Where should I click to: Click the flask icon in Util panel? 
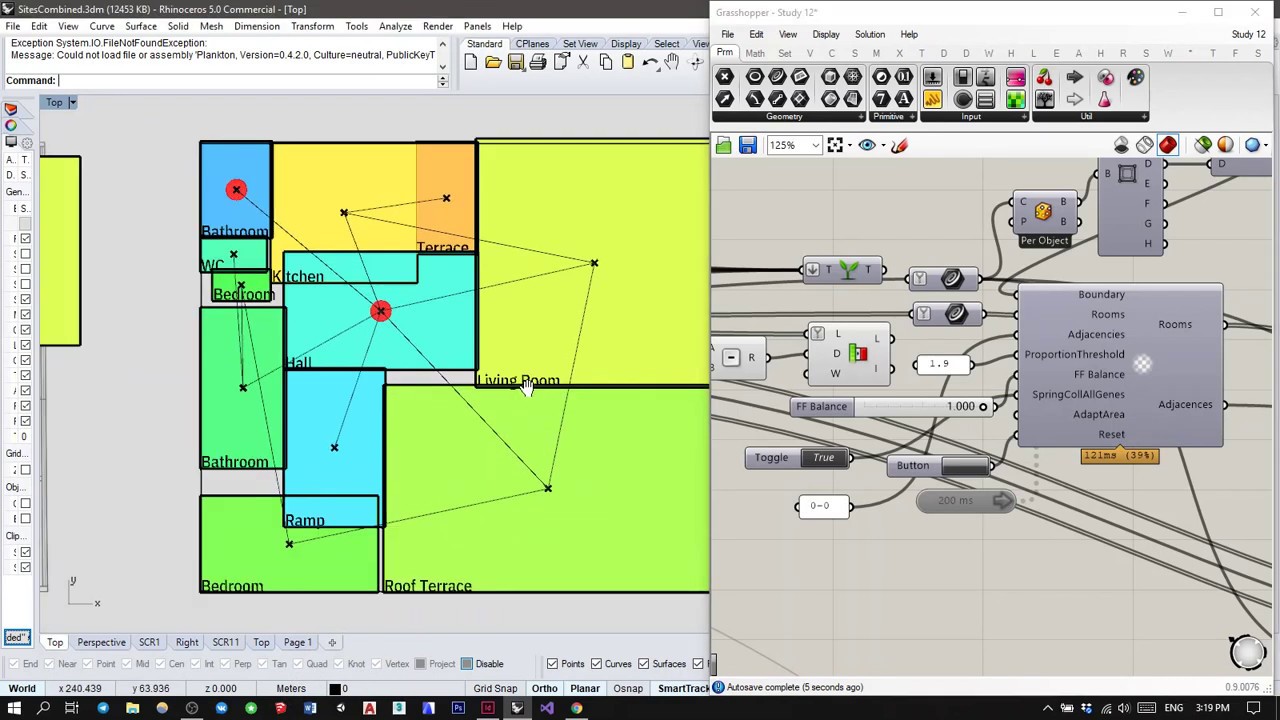(x=1105, y=99)
